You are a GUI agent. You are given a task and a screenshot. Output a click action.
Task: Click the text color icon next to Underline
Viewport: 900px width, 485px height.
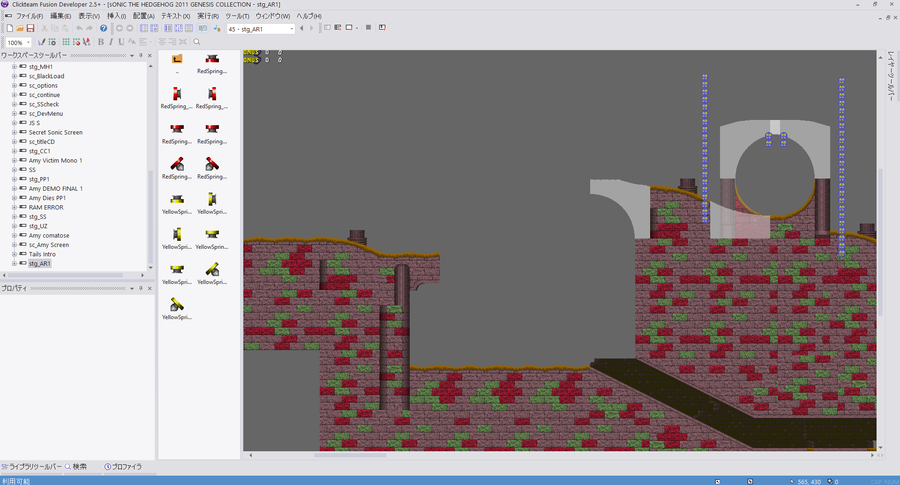click(132, 42)
